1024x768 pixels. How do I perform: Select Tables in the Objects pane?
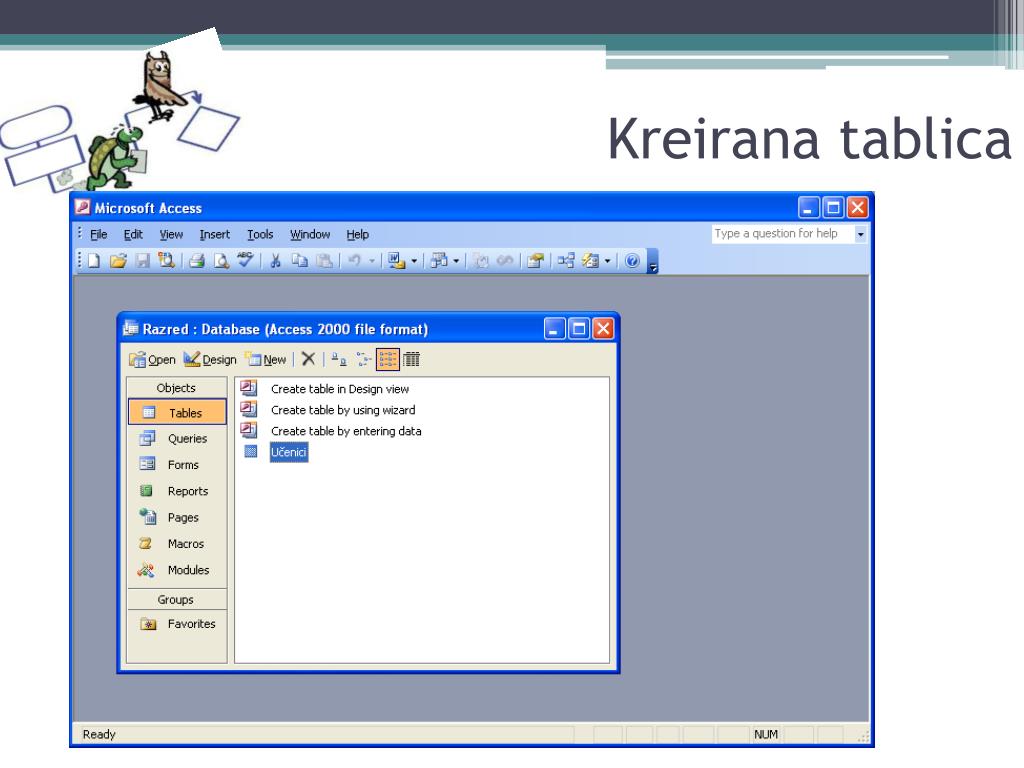point(177,413)
